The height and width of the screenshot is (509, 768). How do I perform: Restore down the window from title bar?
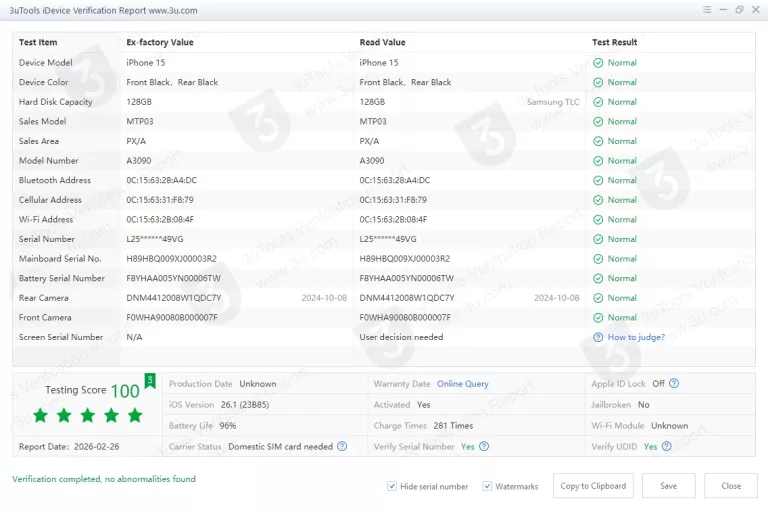739,10
